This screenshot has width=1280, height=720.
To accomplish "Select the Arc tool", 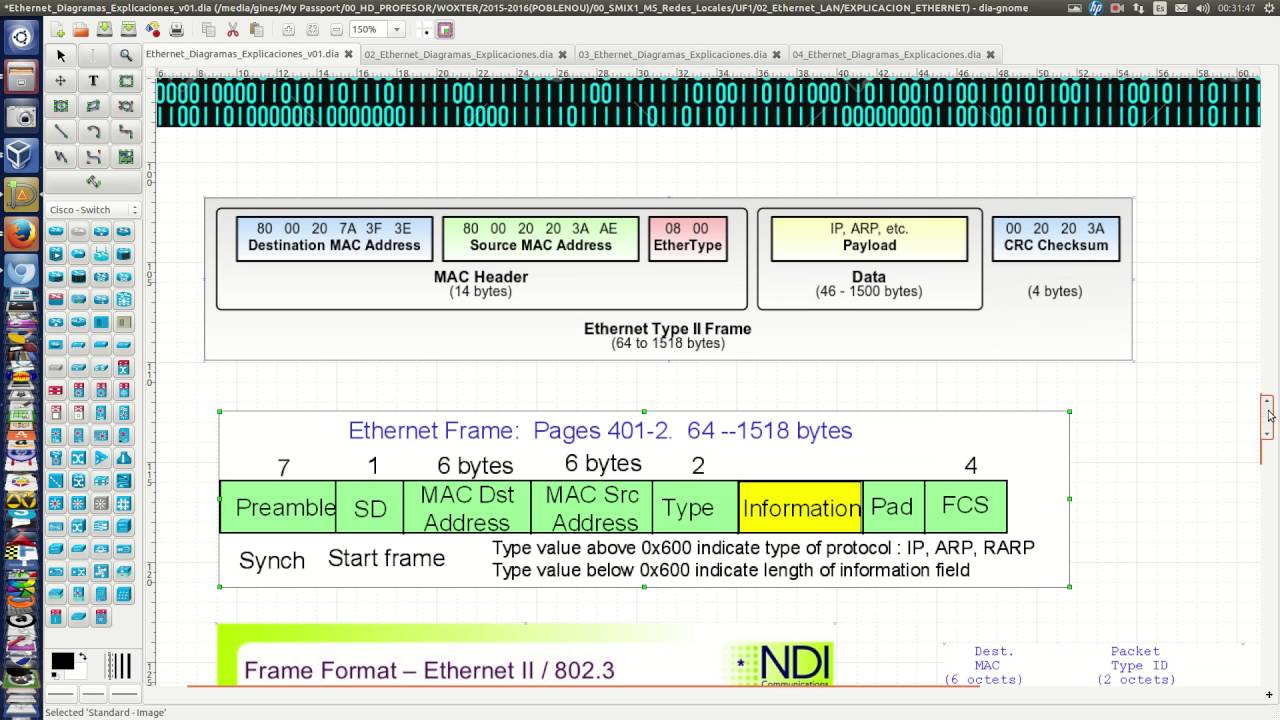I will [x=93, y=131].
